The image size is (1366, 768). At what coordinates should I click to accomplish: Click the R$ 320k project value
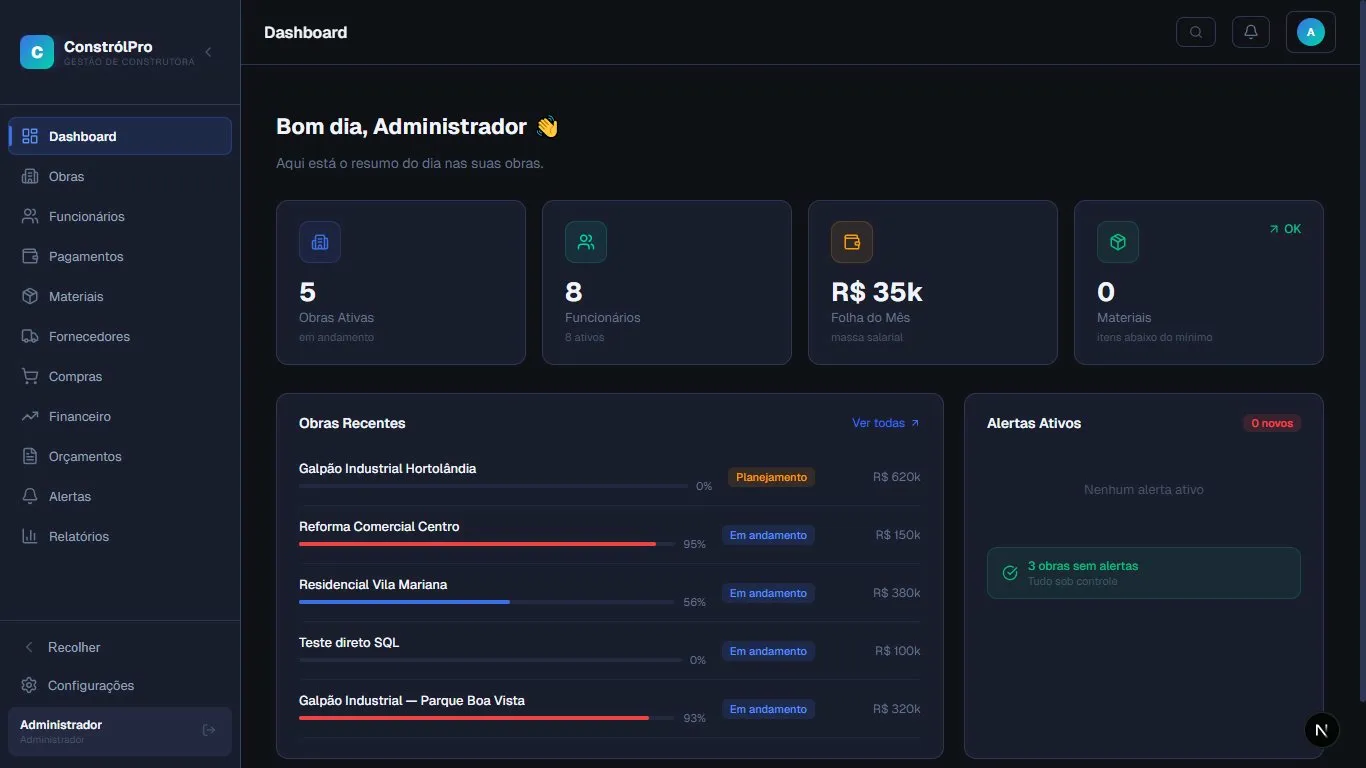coord(896,709)
